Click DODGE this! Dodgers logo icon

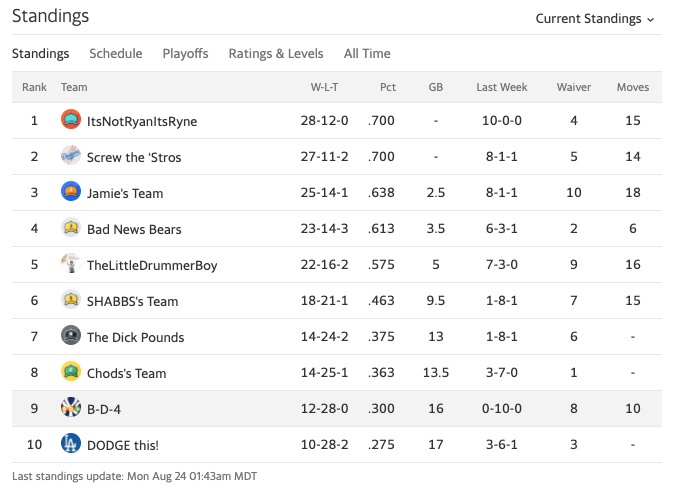coord(70,444)
